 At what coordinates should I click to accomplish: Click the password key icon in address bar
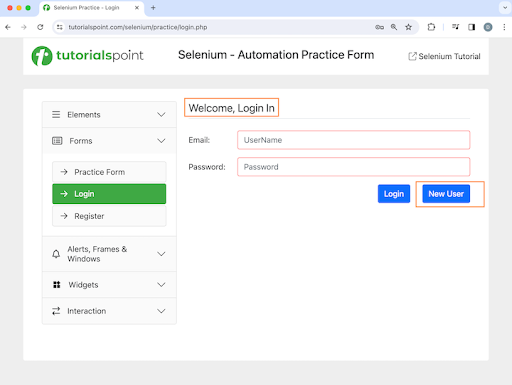coord(379,27)
